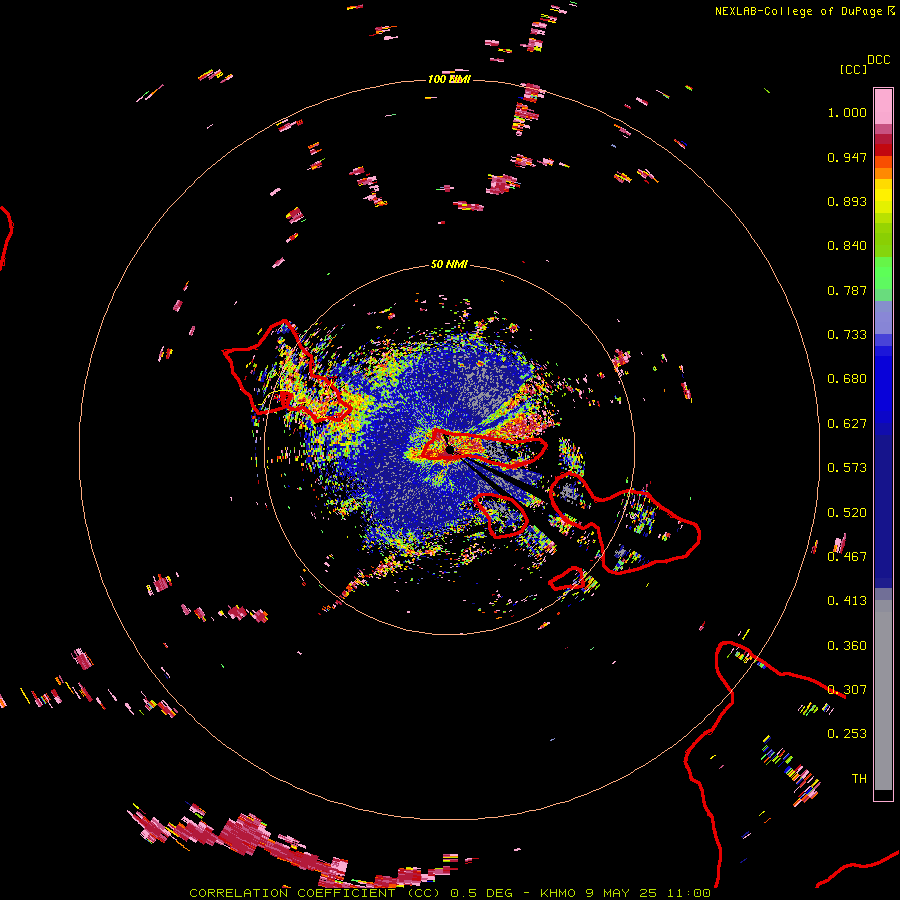Click the 0.360 color scale value
The width and height of the screenshot is (900, 900).
pyautogui.click(x=847, y=646)
